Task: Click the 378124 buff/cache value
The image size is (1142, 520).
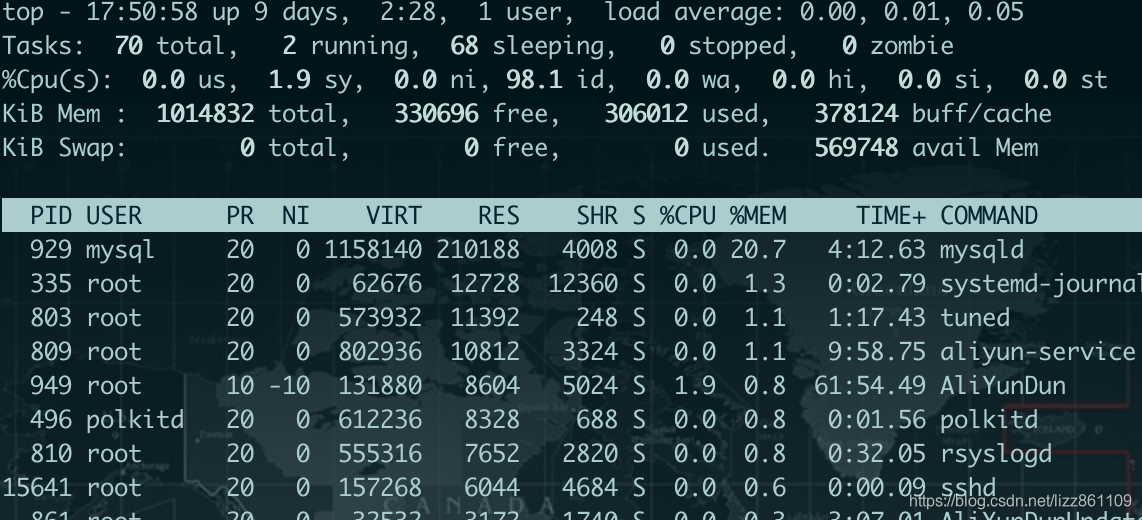Action: [856, 114]
